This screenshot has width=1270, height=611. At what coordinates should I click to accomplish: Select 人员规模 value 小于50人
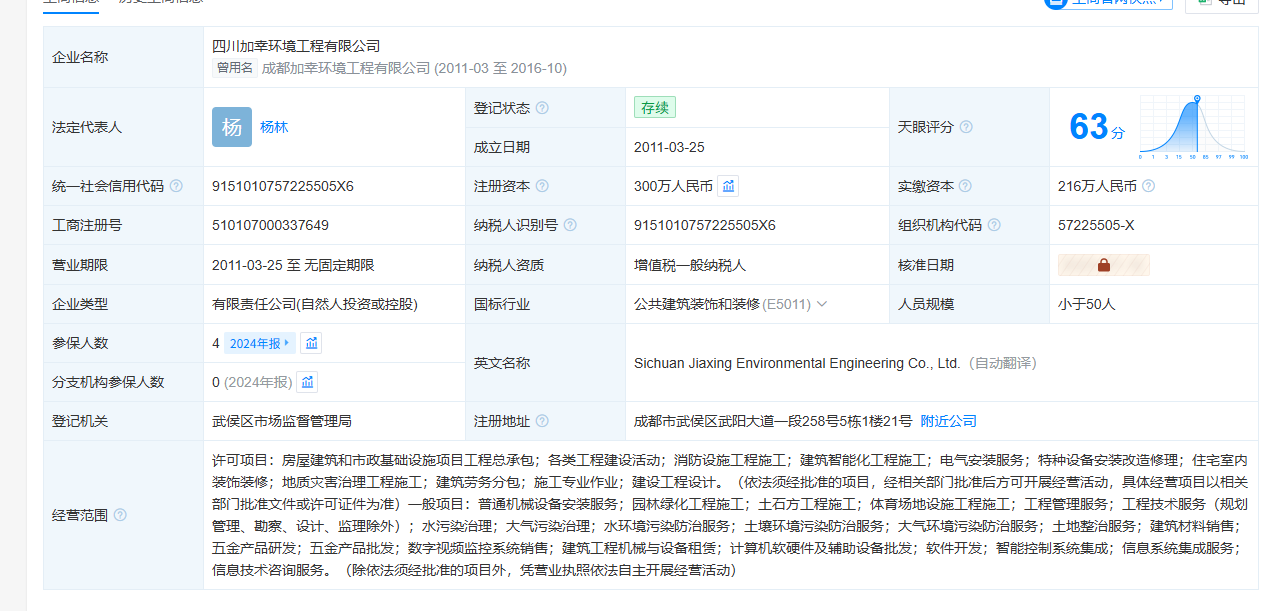pos(1086,304)
